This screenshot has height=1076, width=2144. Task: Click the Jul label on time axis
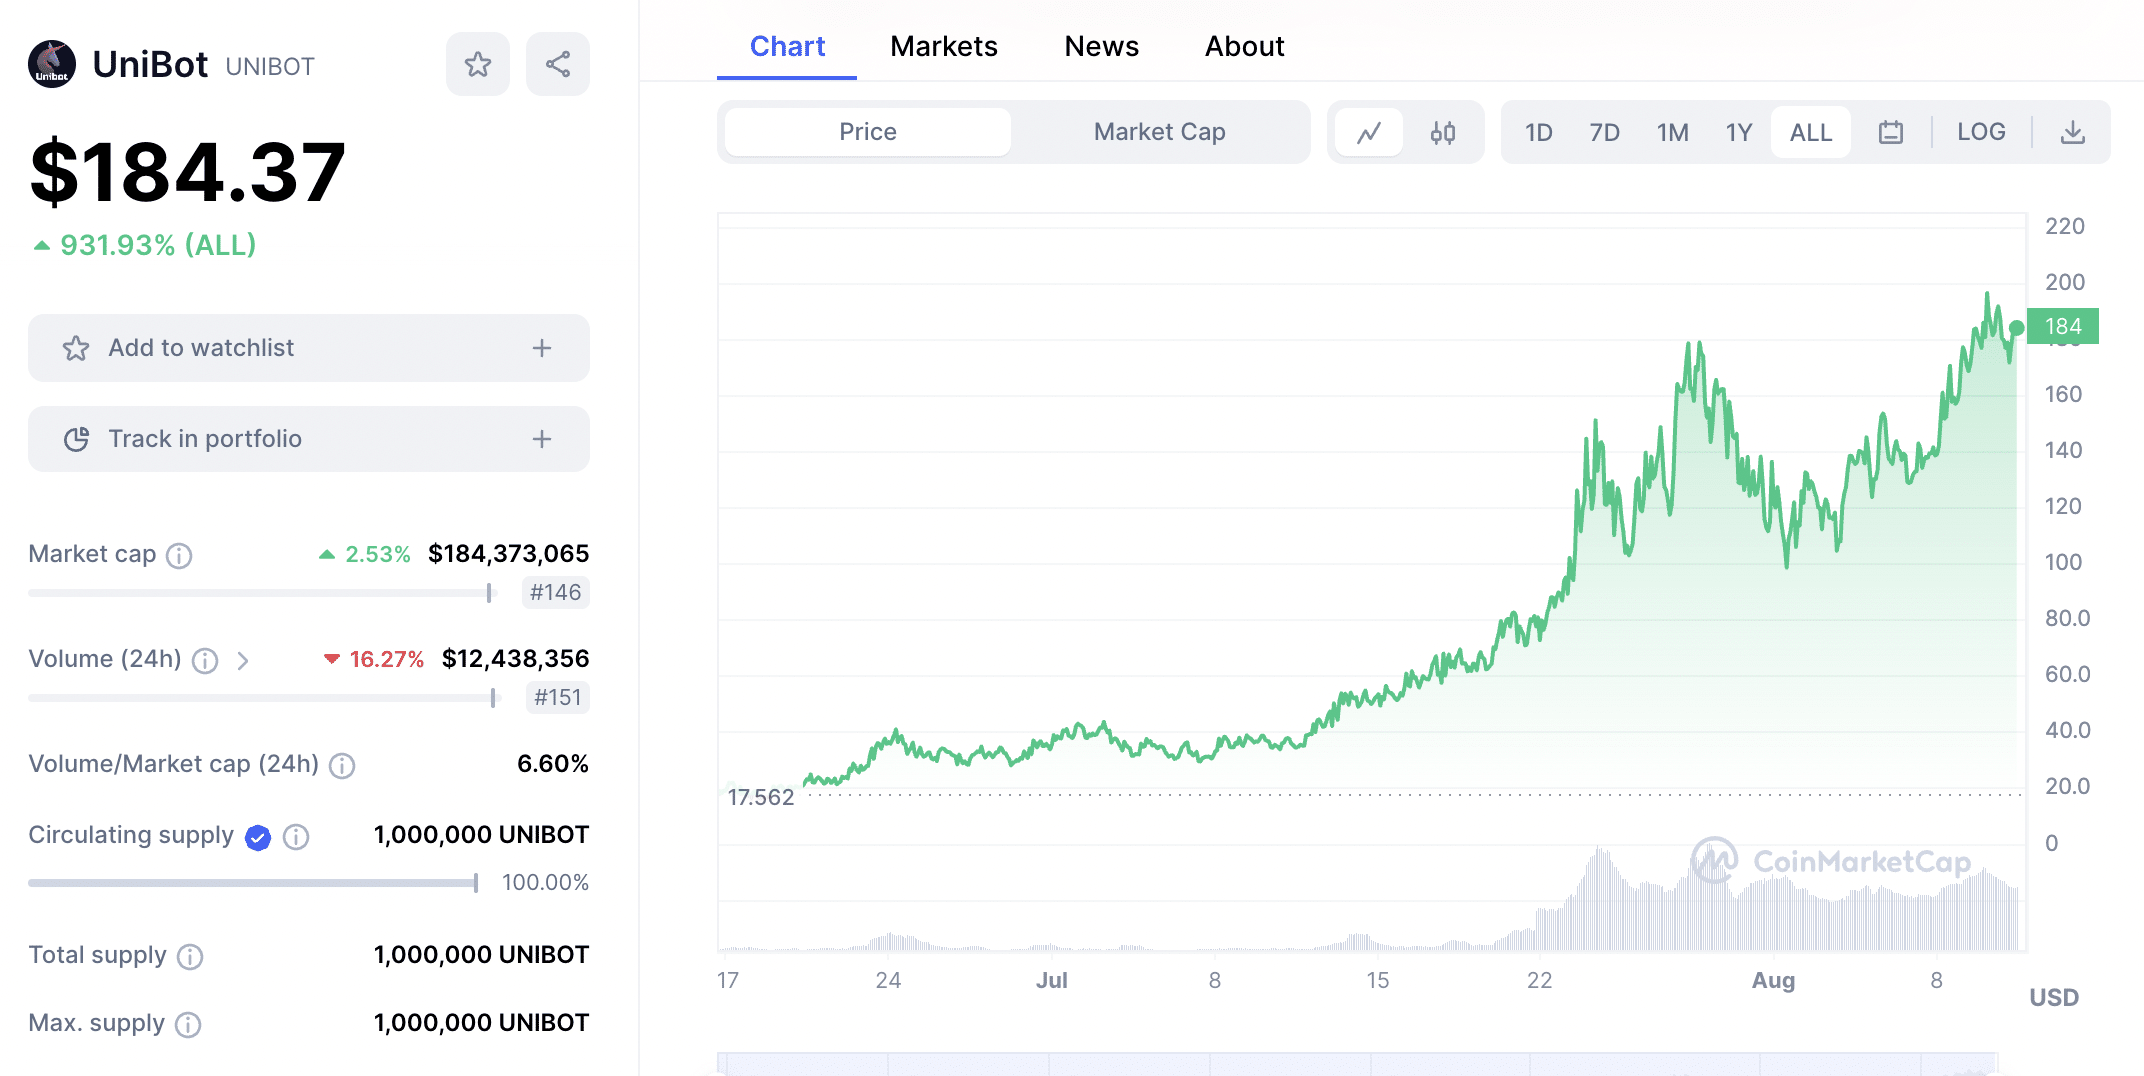[1052, 981]
